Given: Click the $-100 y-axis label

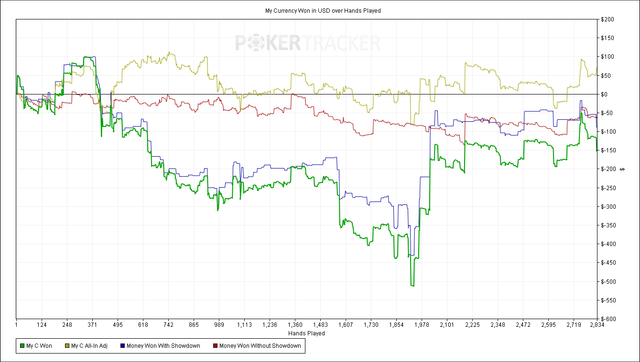Looking at the screenshot, I should point(608,132).
